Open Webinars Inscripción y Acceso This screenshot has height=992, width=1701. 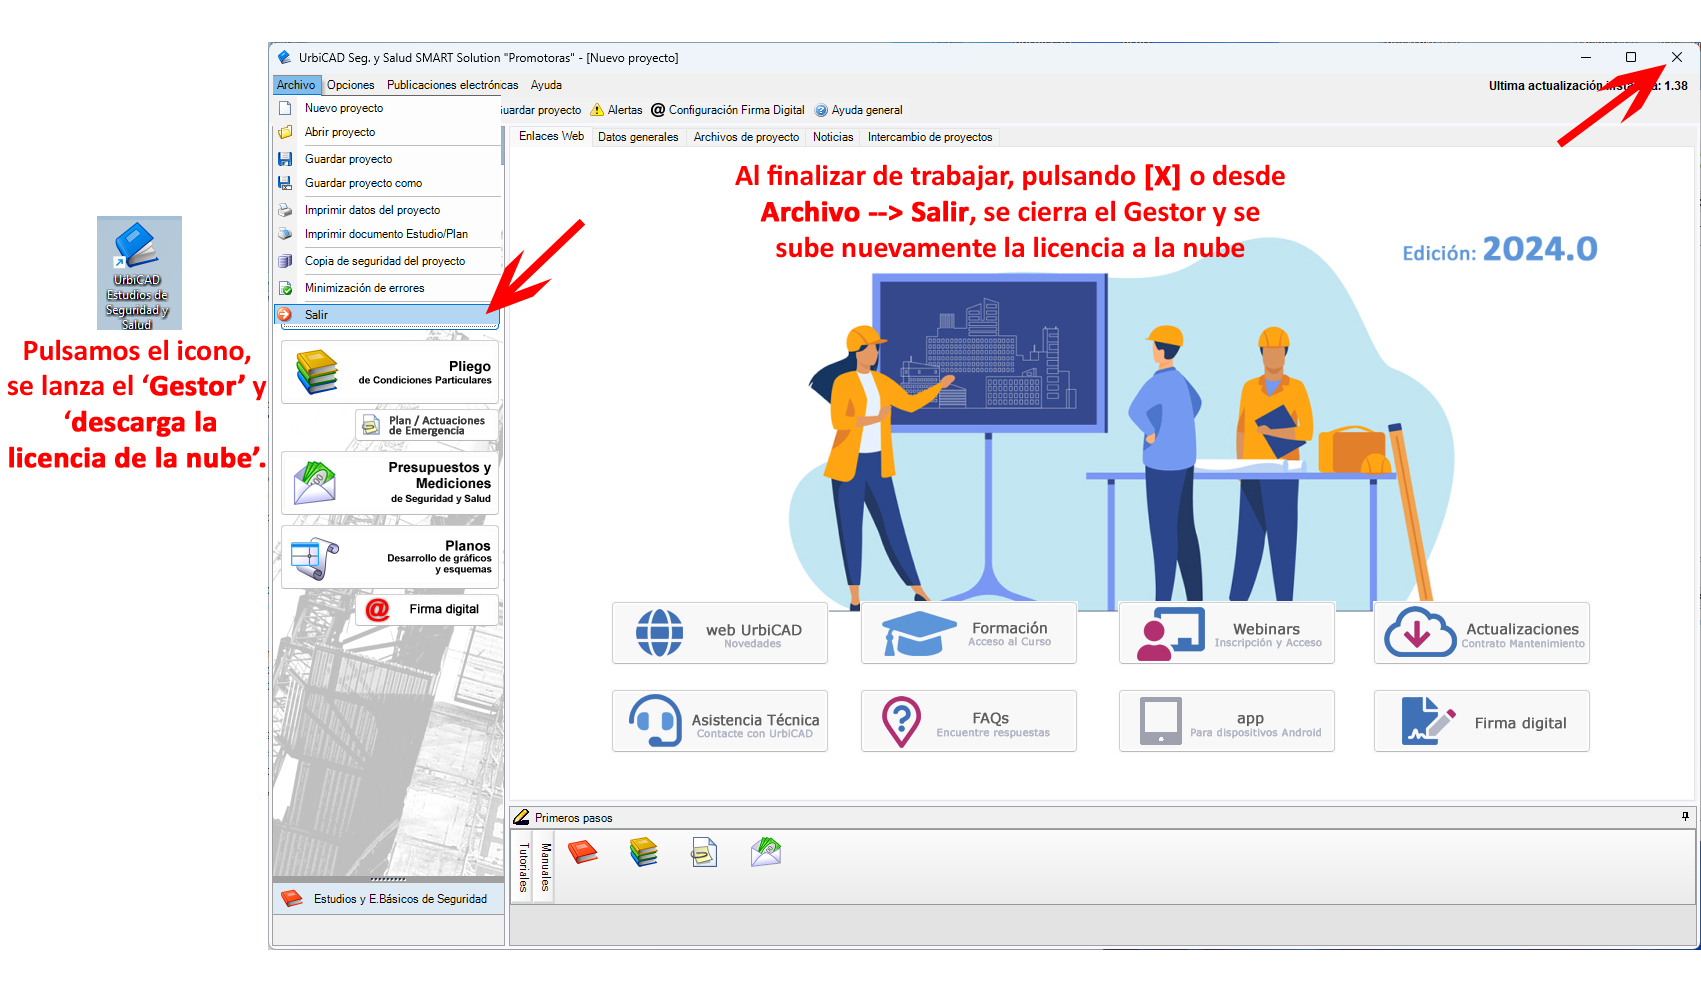click(x=1227, y=633)
